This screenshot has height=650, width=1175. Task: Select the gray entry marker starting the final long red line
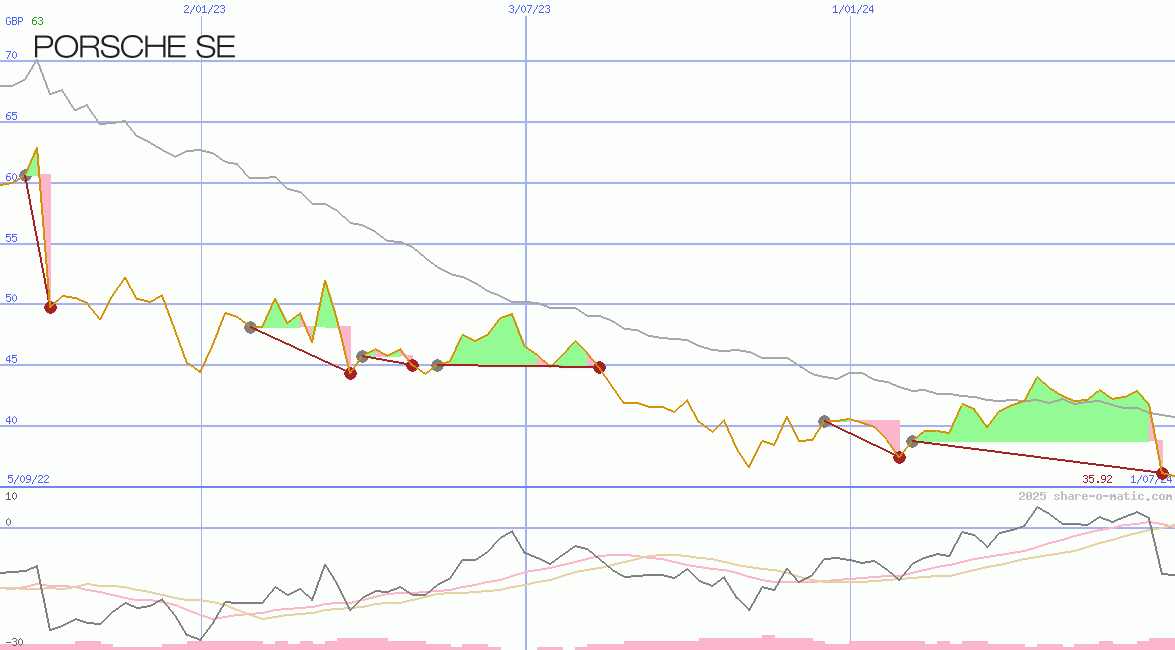(912, 442)
